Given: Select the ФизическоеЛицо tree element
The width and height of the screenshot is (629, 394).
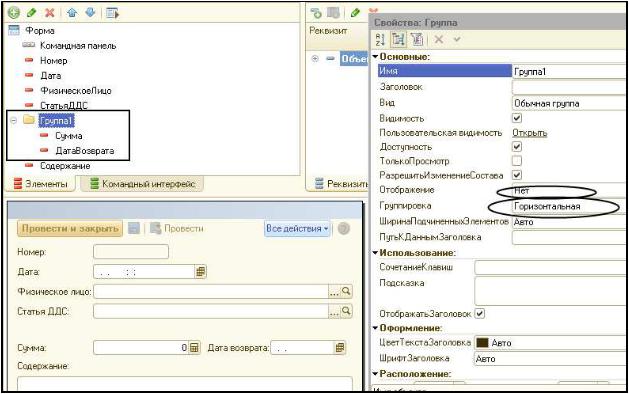Looking at the screenshot, I should 76,91.
